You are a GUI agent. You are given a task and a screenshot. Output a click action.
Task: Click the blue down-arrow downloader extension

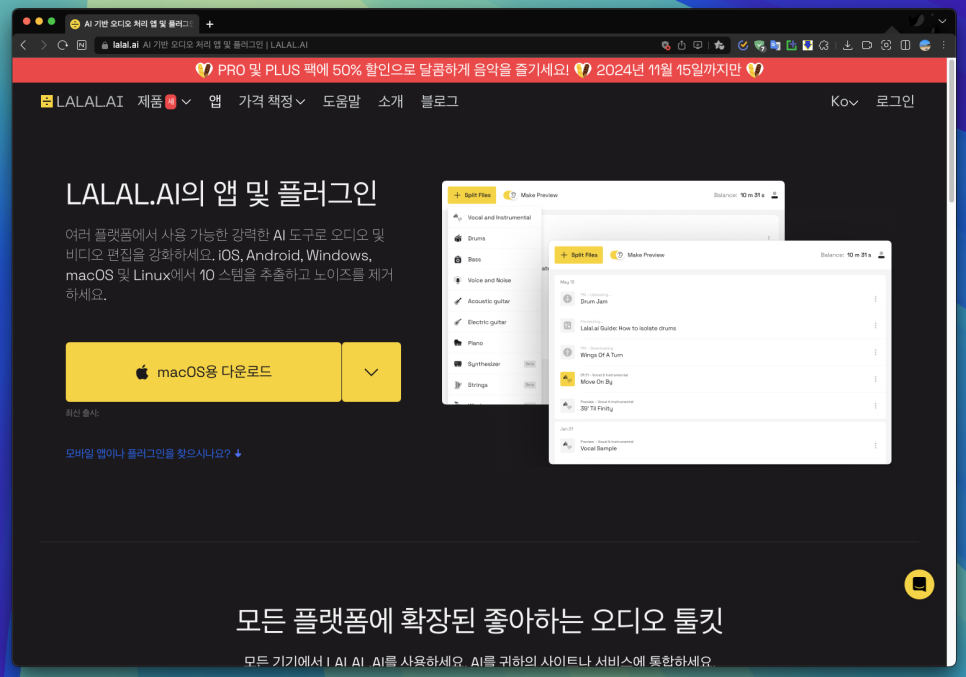[x=807, y=45]
